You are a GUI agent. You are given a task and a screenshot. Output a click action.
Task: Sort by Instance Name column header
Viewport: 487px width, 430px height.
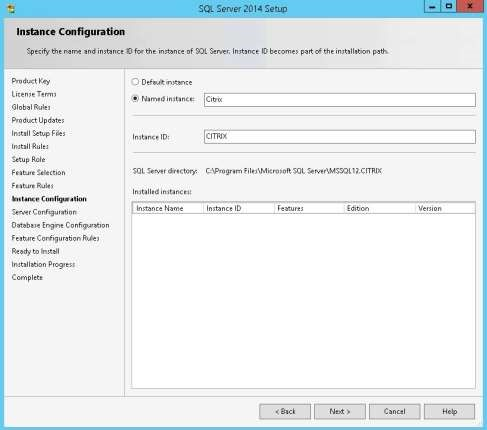click(168, 208)
